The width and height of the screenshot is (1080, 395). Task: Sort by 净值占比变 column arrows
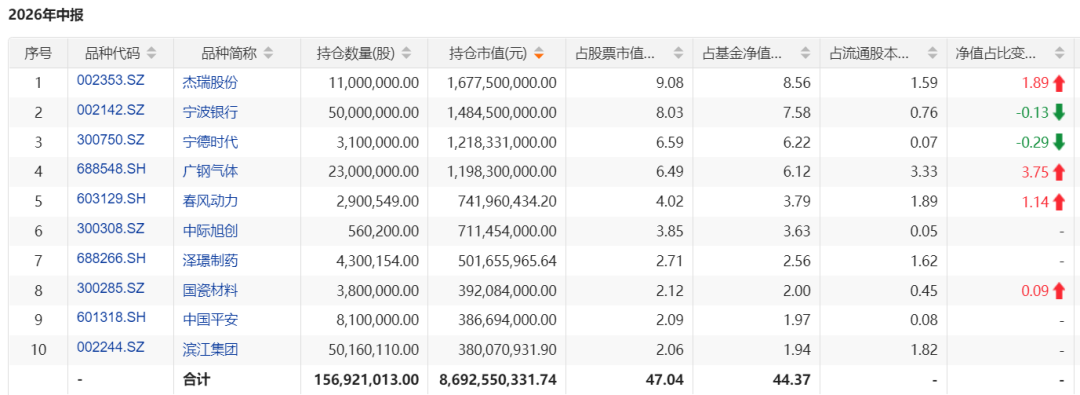1060,53
